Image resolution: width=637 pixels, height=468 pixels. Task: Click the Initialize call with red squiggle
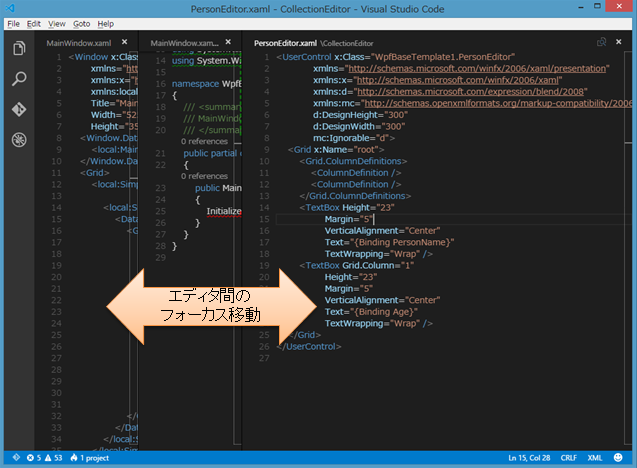224,212
